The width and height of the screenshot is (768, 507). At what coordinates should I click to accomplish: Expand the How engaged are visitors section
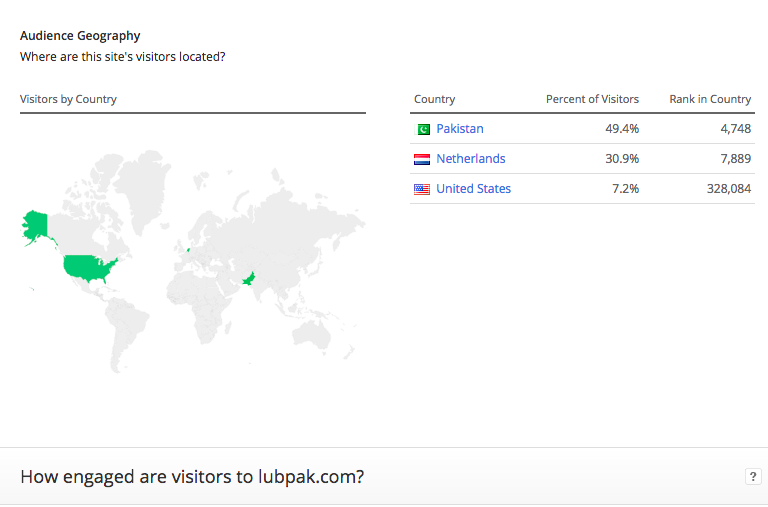[192, 476]
